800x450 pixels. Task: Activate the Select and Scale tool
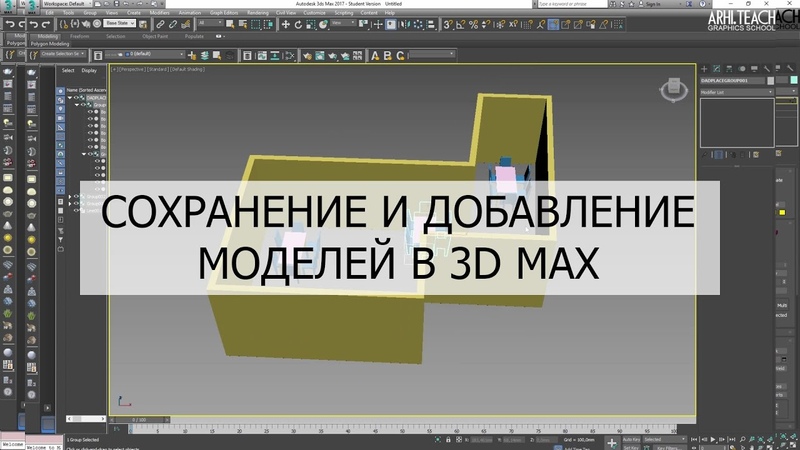pos(311,24)
